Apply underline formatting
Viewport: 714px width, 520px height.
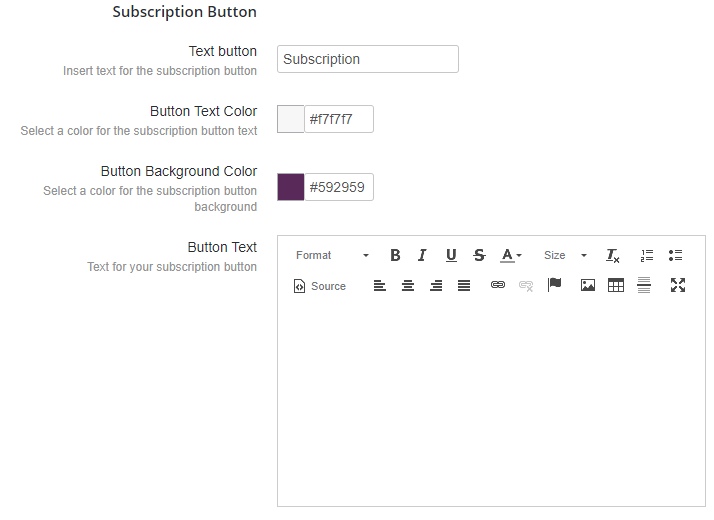tap(451, 255)
